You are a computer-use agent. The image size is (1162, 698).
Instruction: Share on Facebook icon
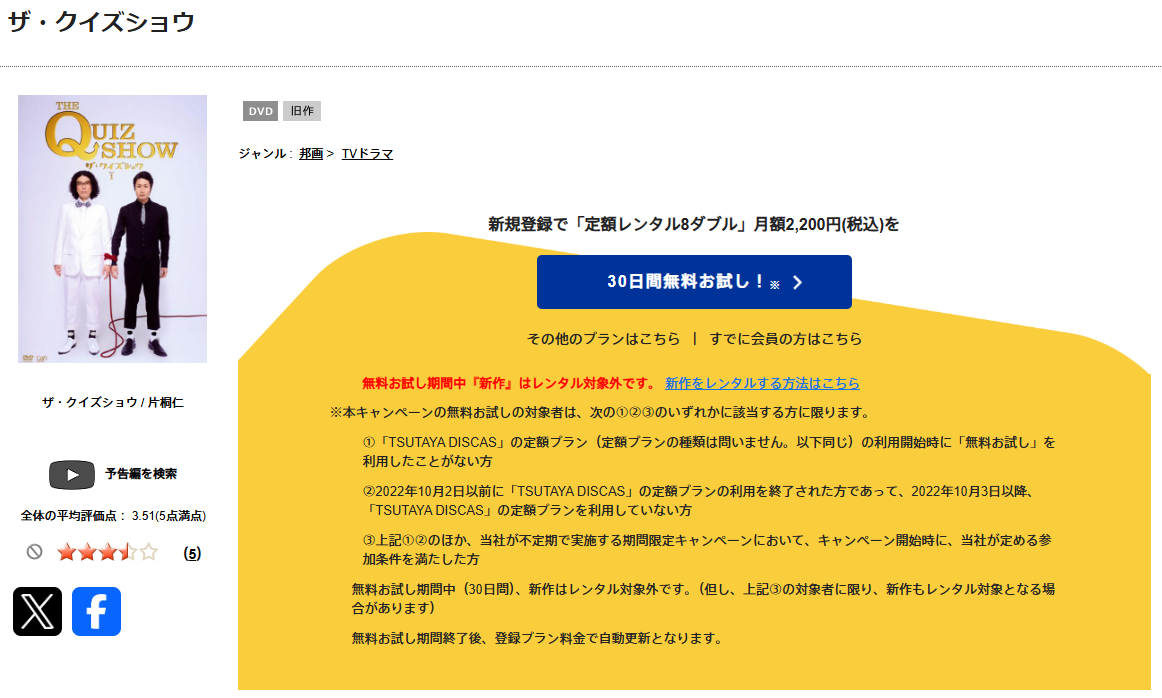(96, 611)
